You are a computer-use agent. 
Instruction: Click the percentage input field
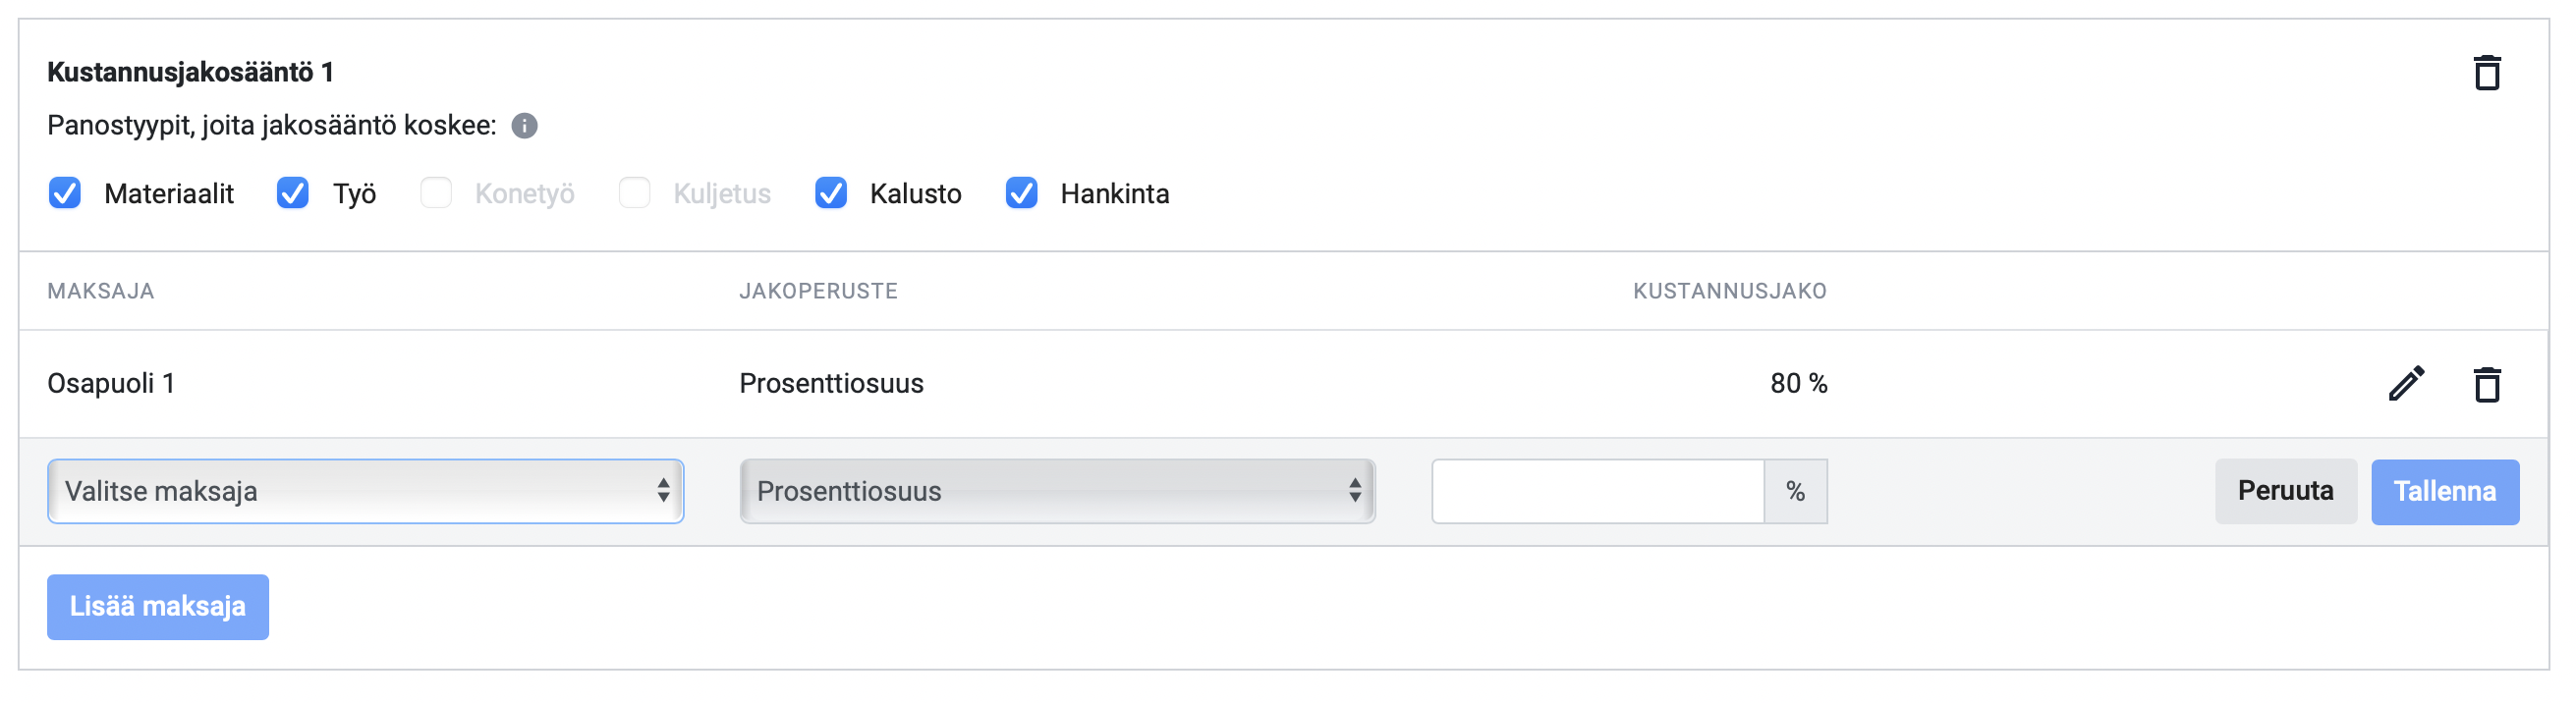1598,492
